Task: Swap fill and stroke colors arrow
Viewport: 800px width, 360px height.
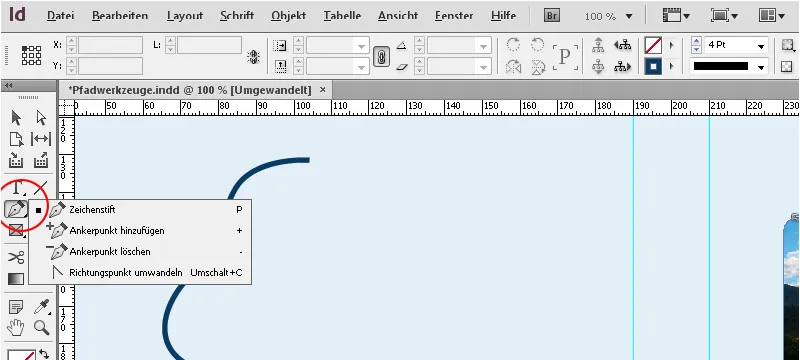Action: pos(44,353)
